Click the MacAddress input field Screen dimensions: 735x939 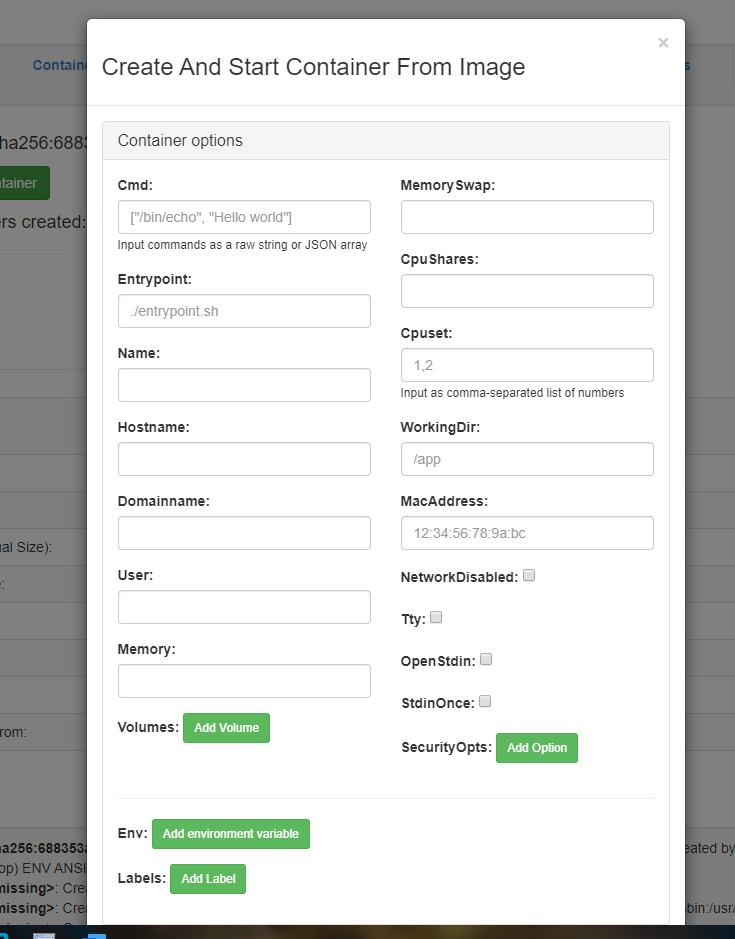tap(527, 533)
